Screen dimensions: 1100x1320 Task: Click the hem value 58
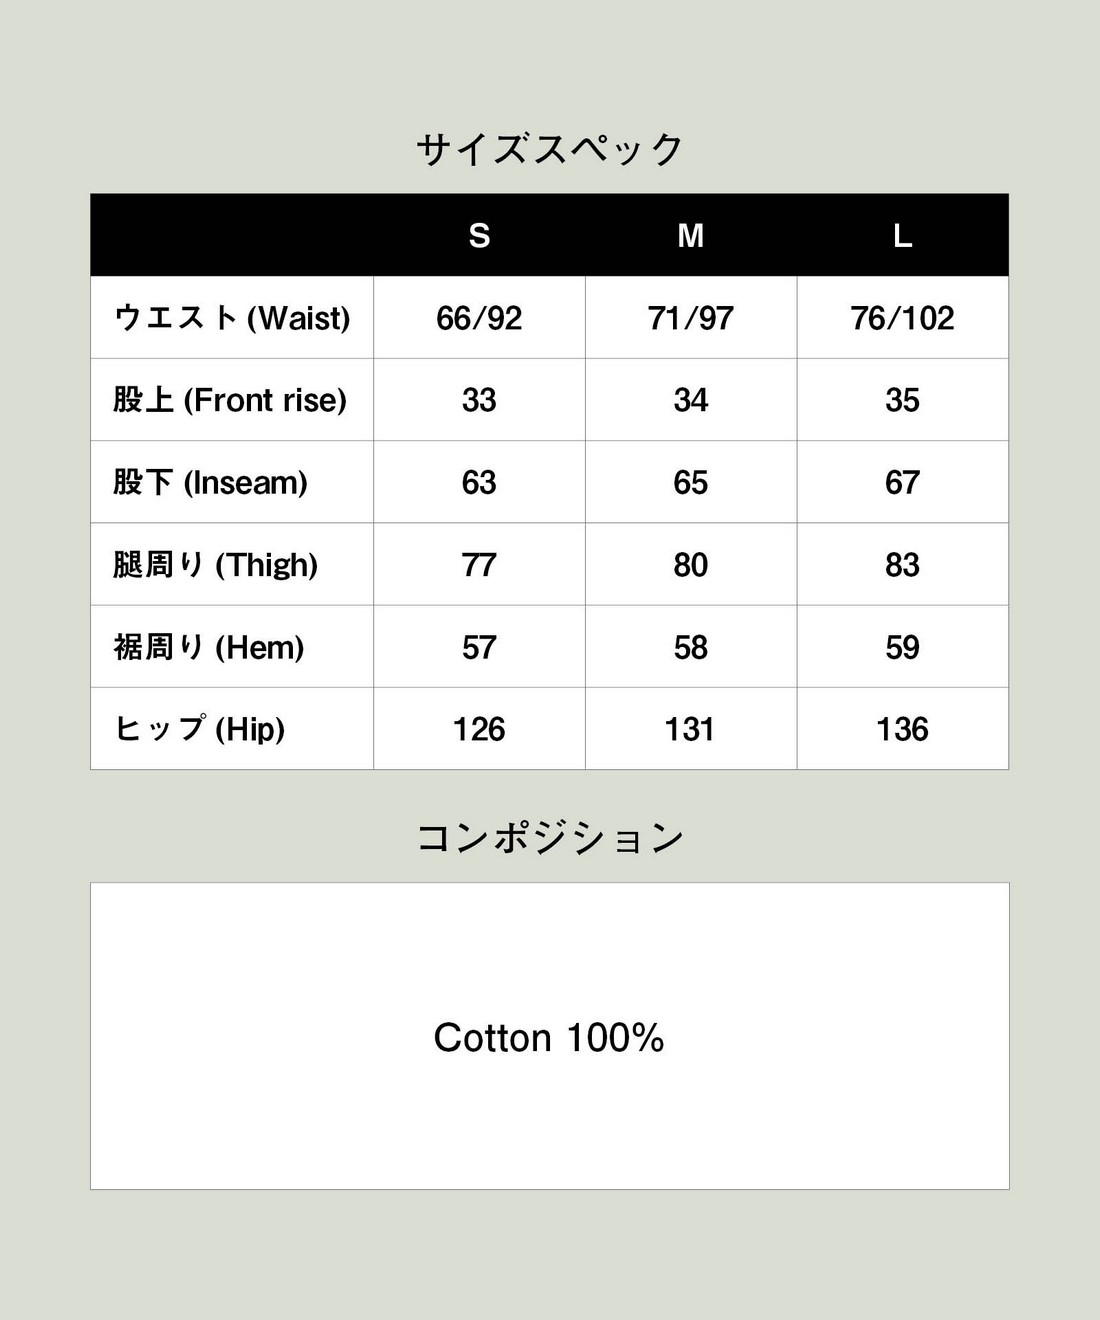pos(690,647)
